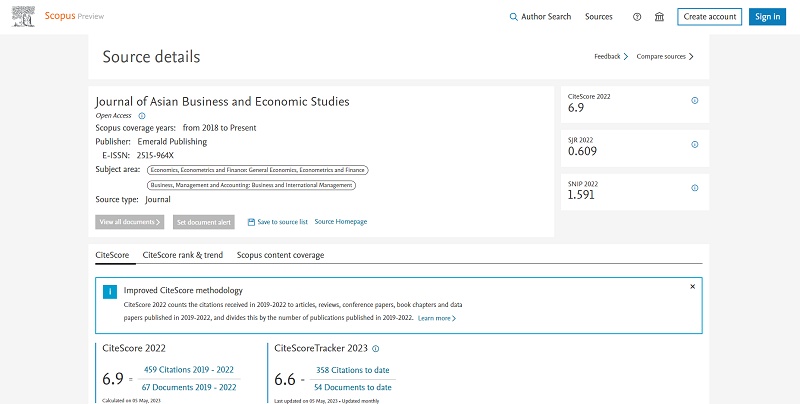800x404 pixels.
Task: Show info for SJR 2022 metric
Action: pos(694,144)
